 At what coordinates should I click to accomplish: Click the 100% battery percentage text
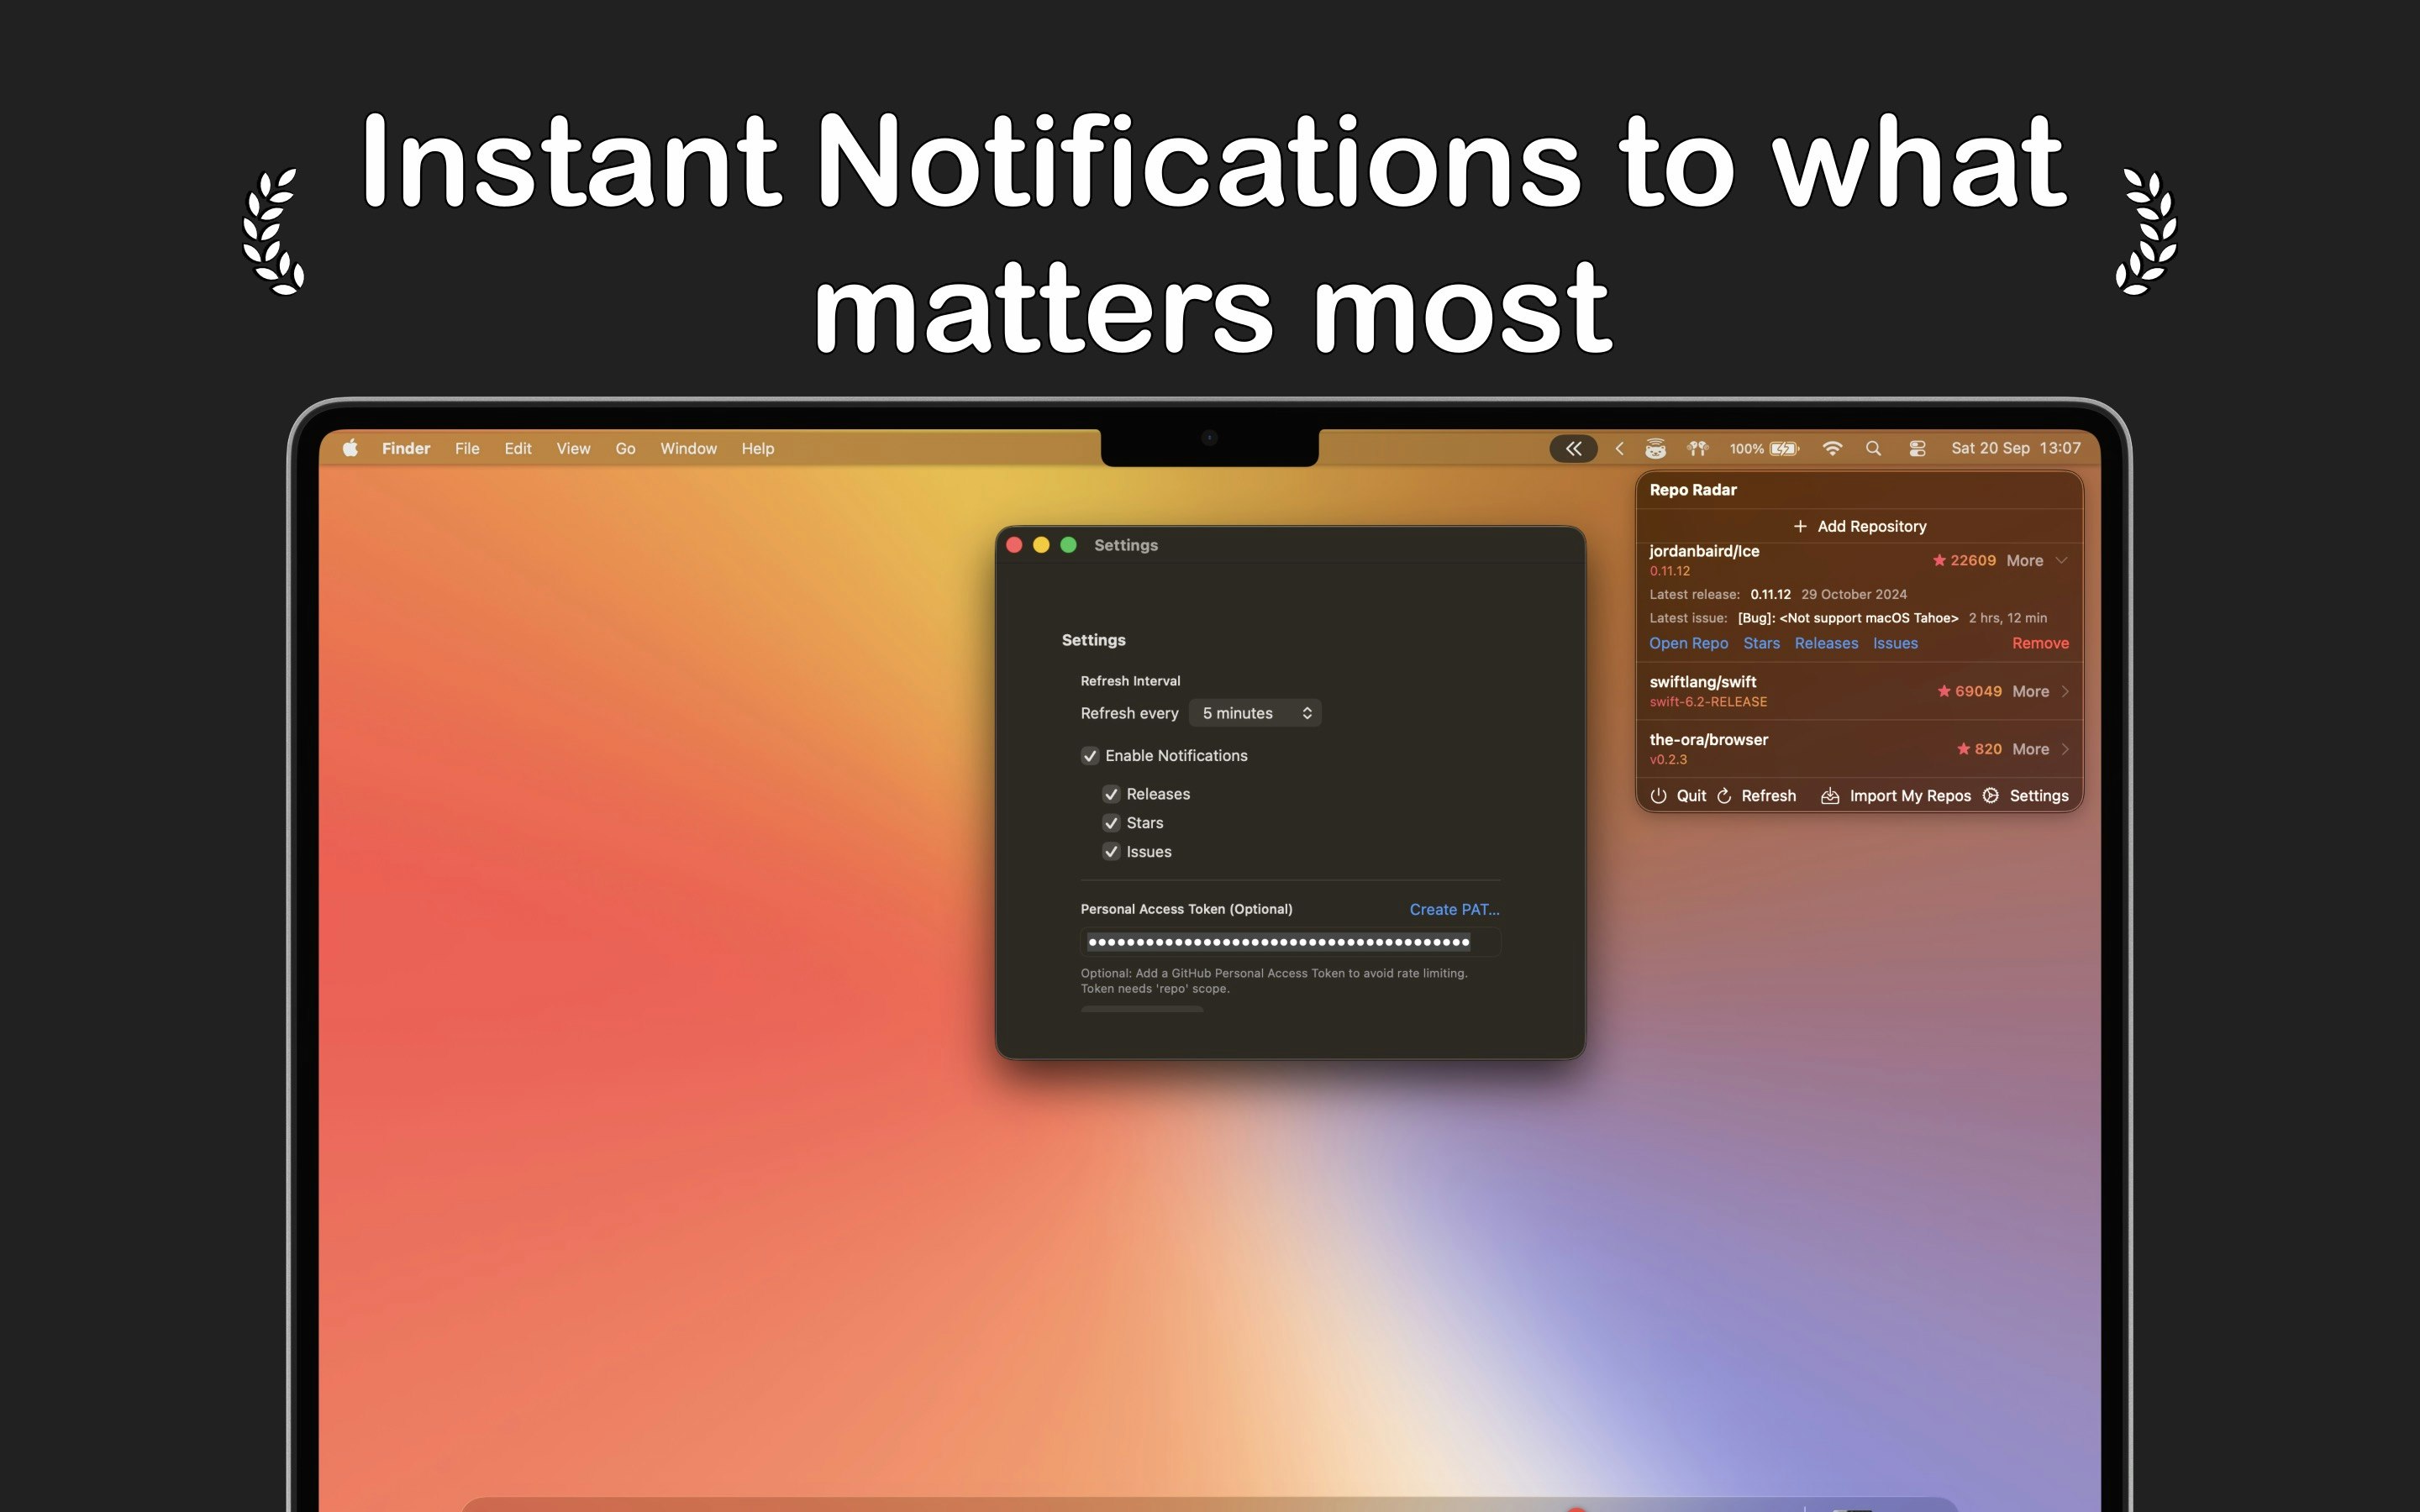tap(1746, 449)
